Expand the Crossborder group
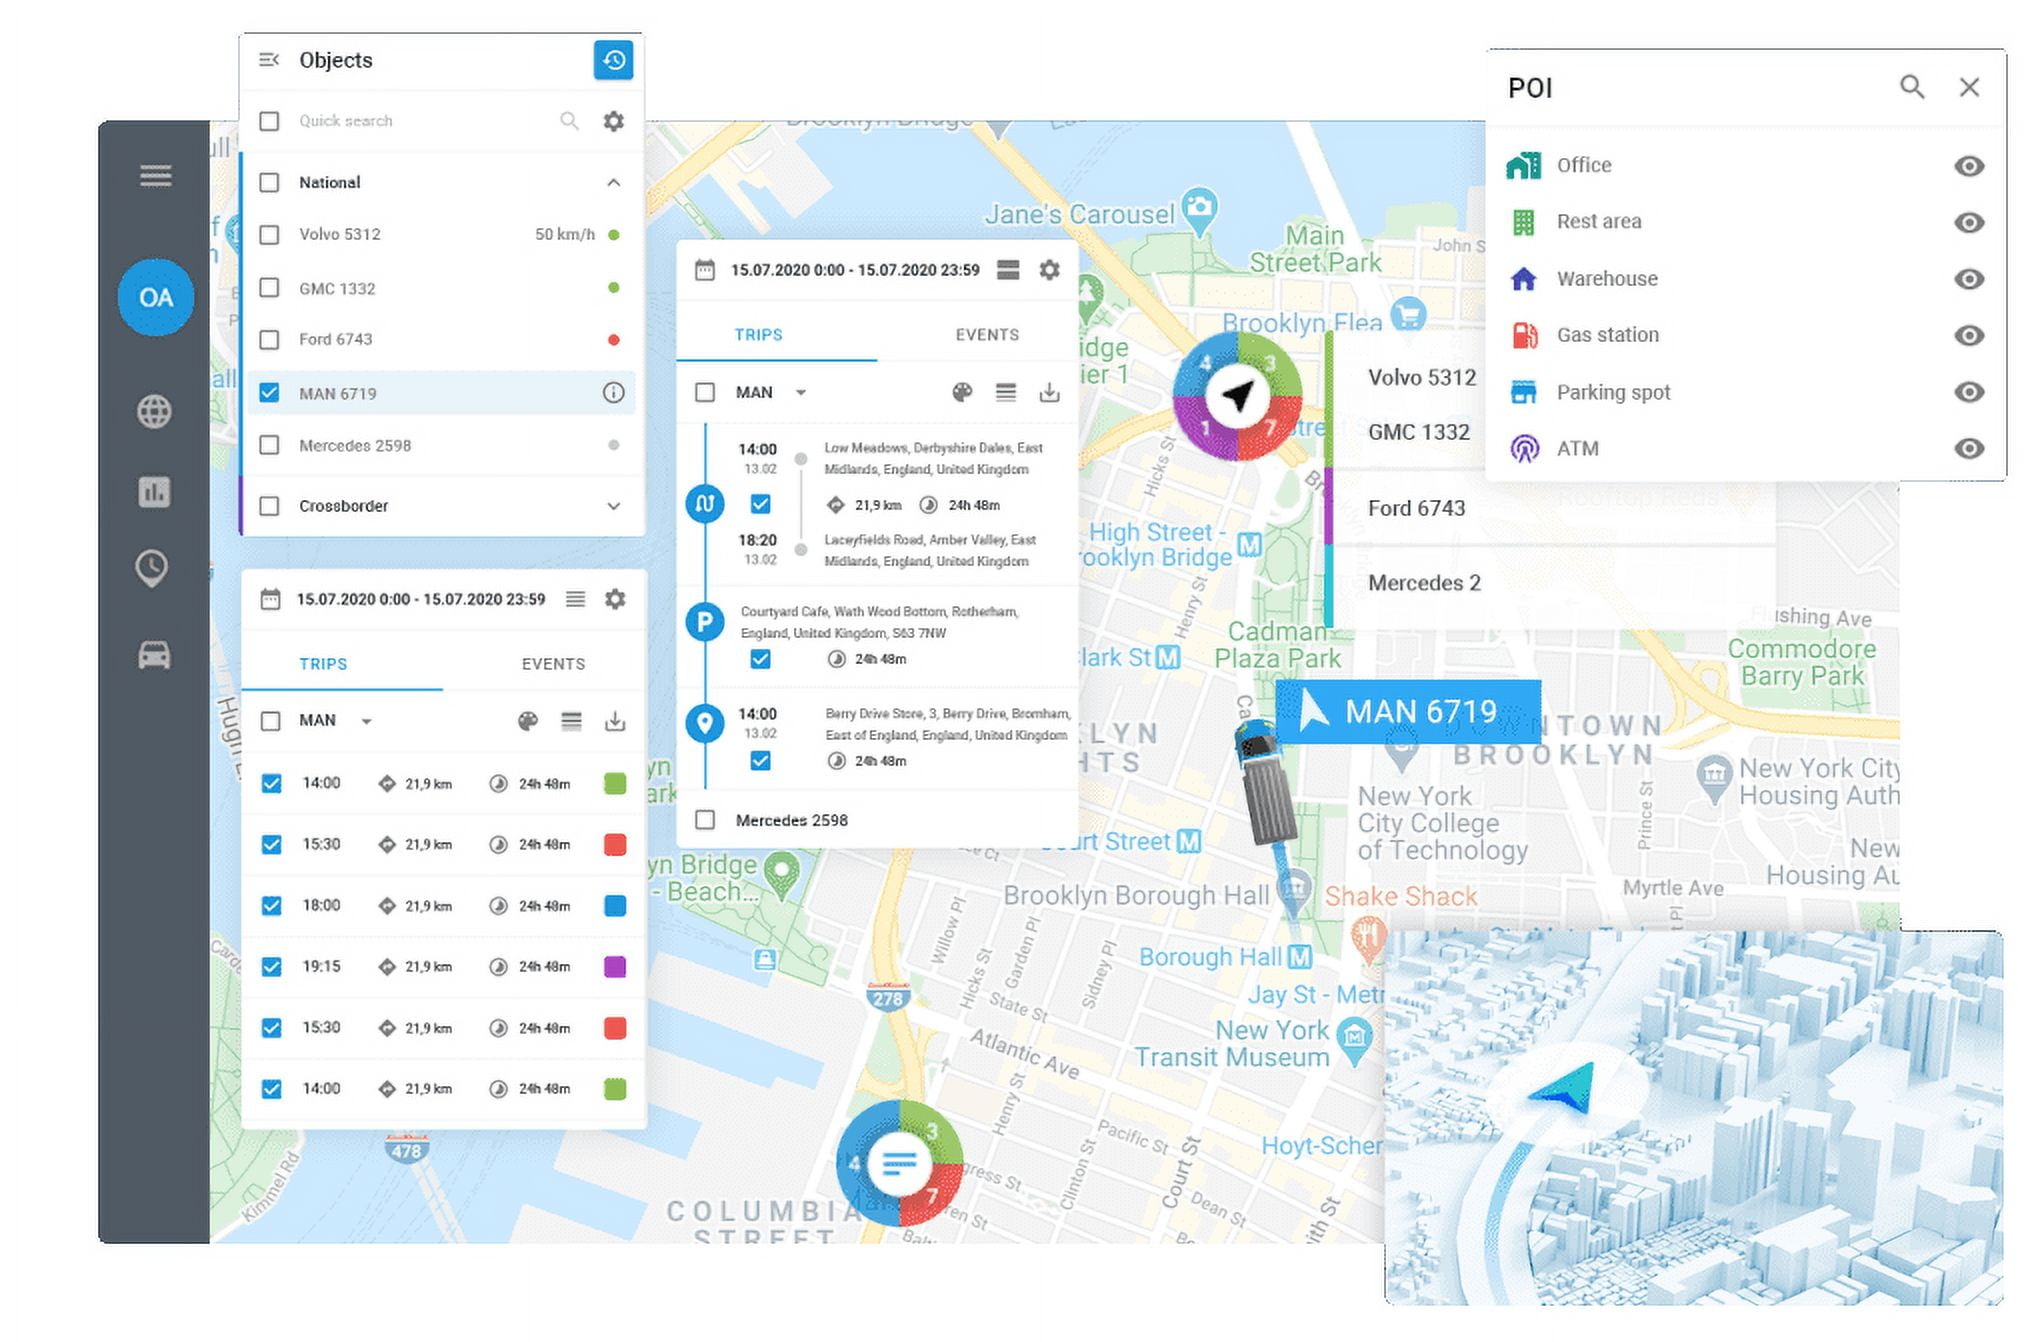 coord(613,506)
